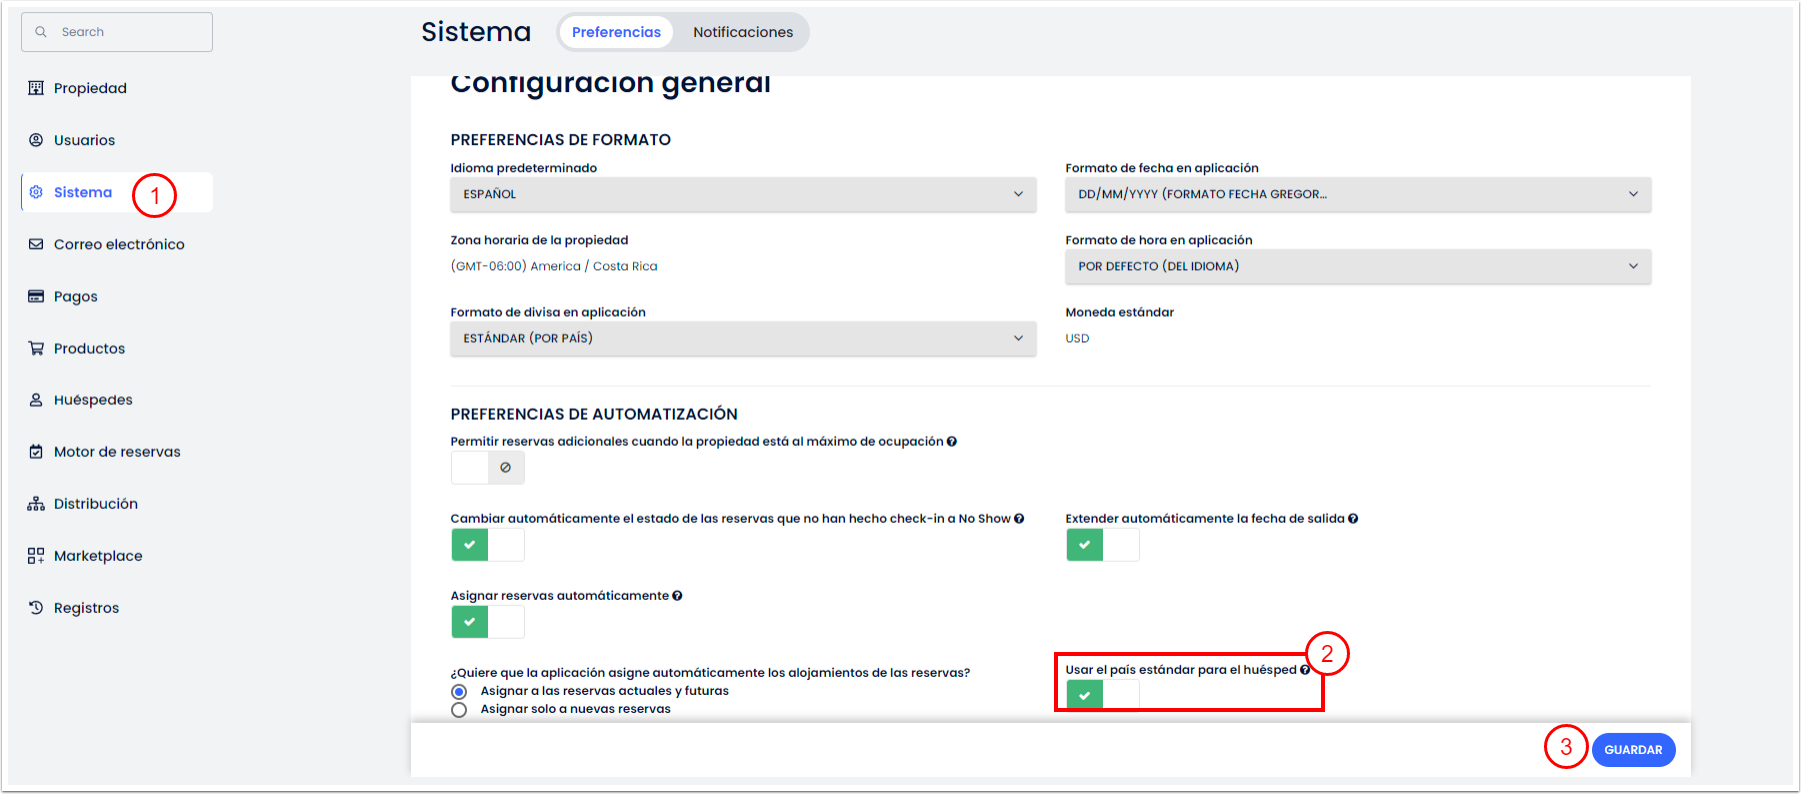This screenshot has width=1801, height=794.
Task: Expand the Formato de fecha en aplicación dropdown
Action: click(1357, 194)
